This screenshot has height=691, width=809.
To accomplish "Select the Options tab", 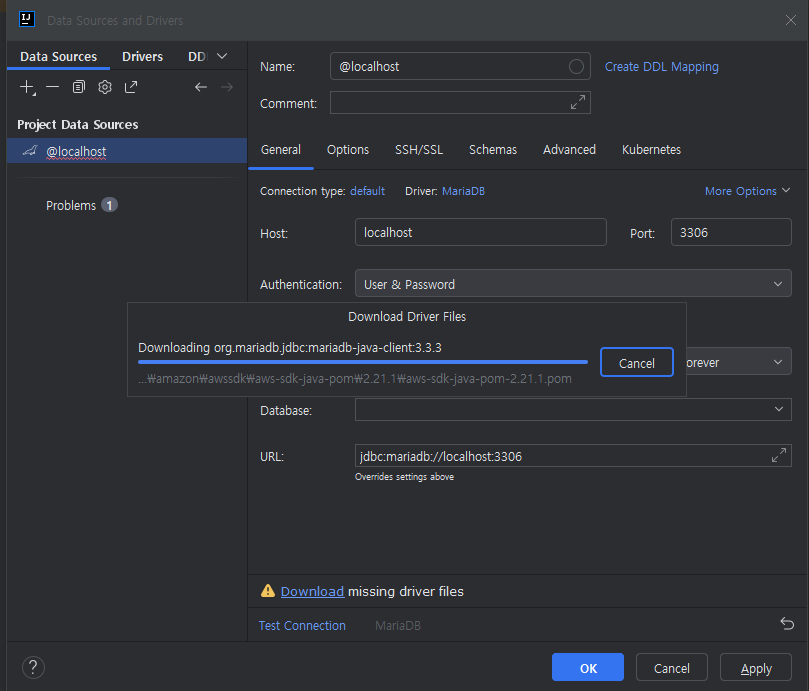I will pyautogui.click(x=348, y=150).
